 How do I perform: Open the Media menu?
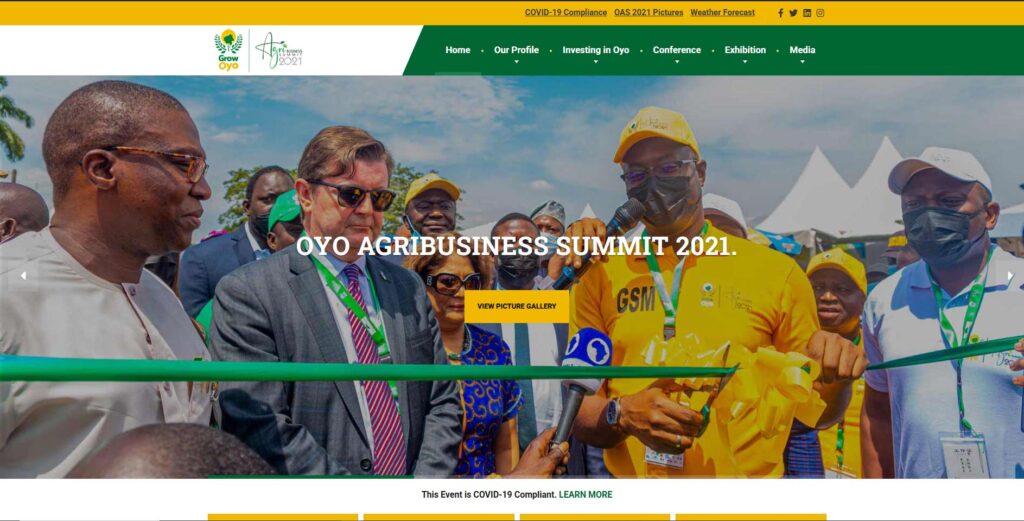pos(802,50)
